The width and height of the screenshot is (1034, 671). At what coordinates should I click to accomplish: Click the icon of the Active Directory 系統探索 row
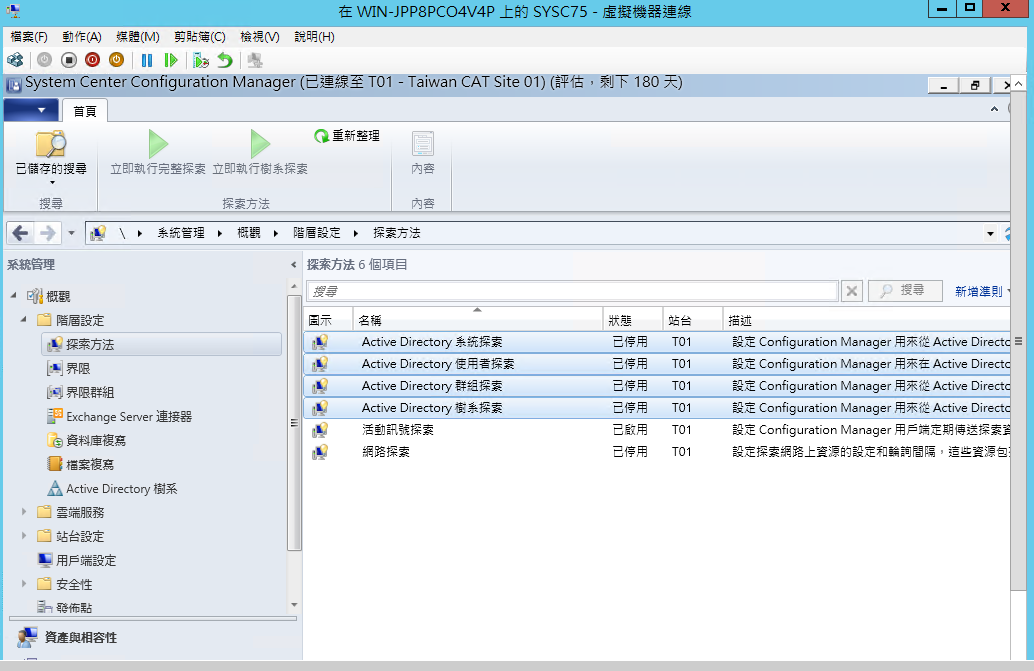click(x=320, y=342)
